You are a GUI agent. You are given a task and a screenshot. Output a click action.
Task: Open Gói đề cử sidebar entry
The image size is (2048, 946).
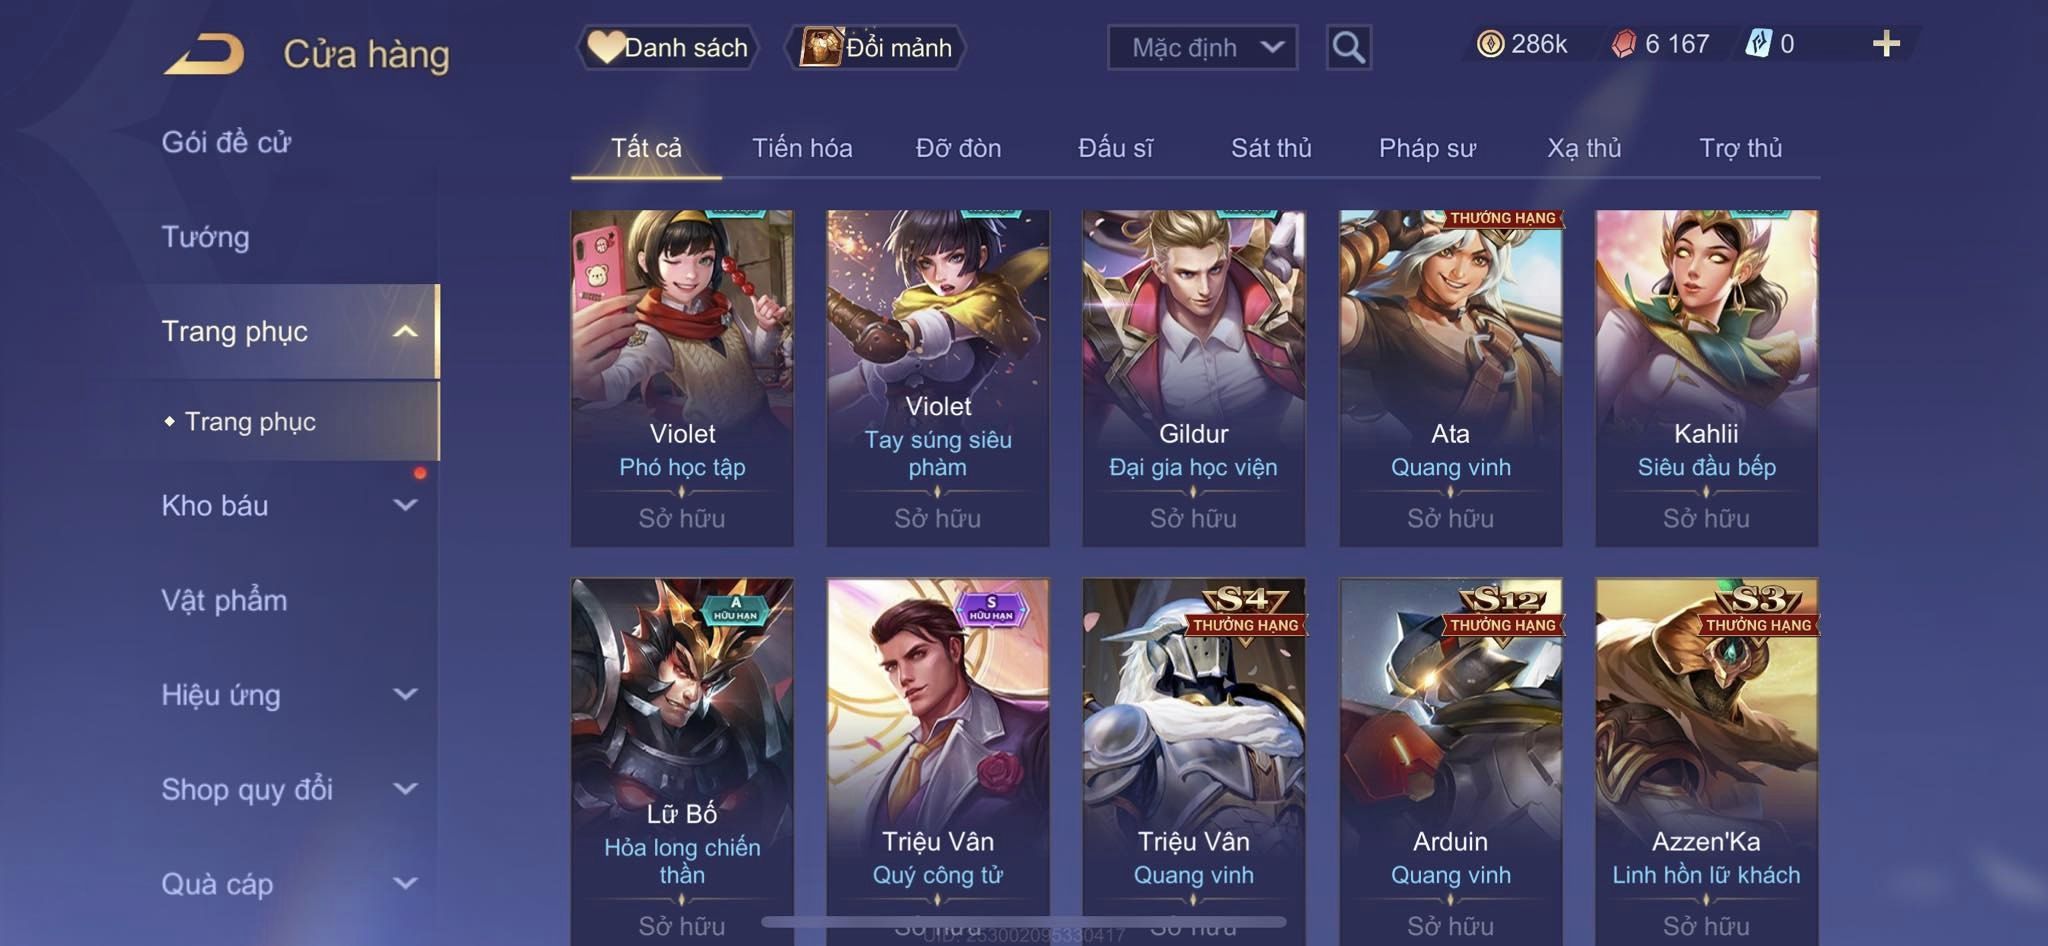coord(226,142)
